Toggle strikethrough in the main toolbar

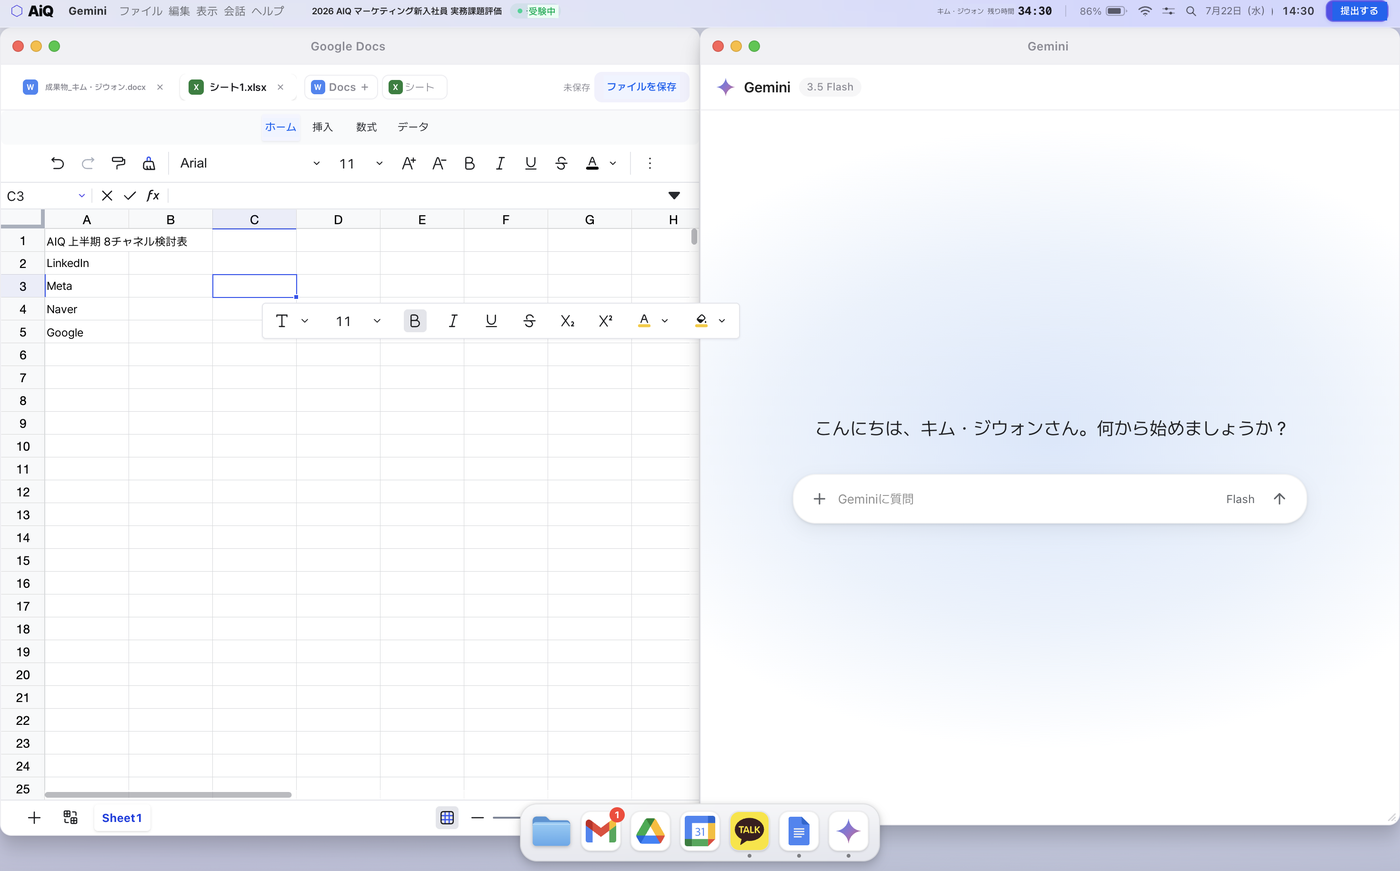(x=561, y=163)
